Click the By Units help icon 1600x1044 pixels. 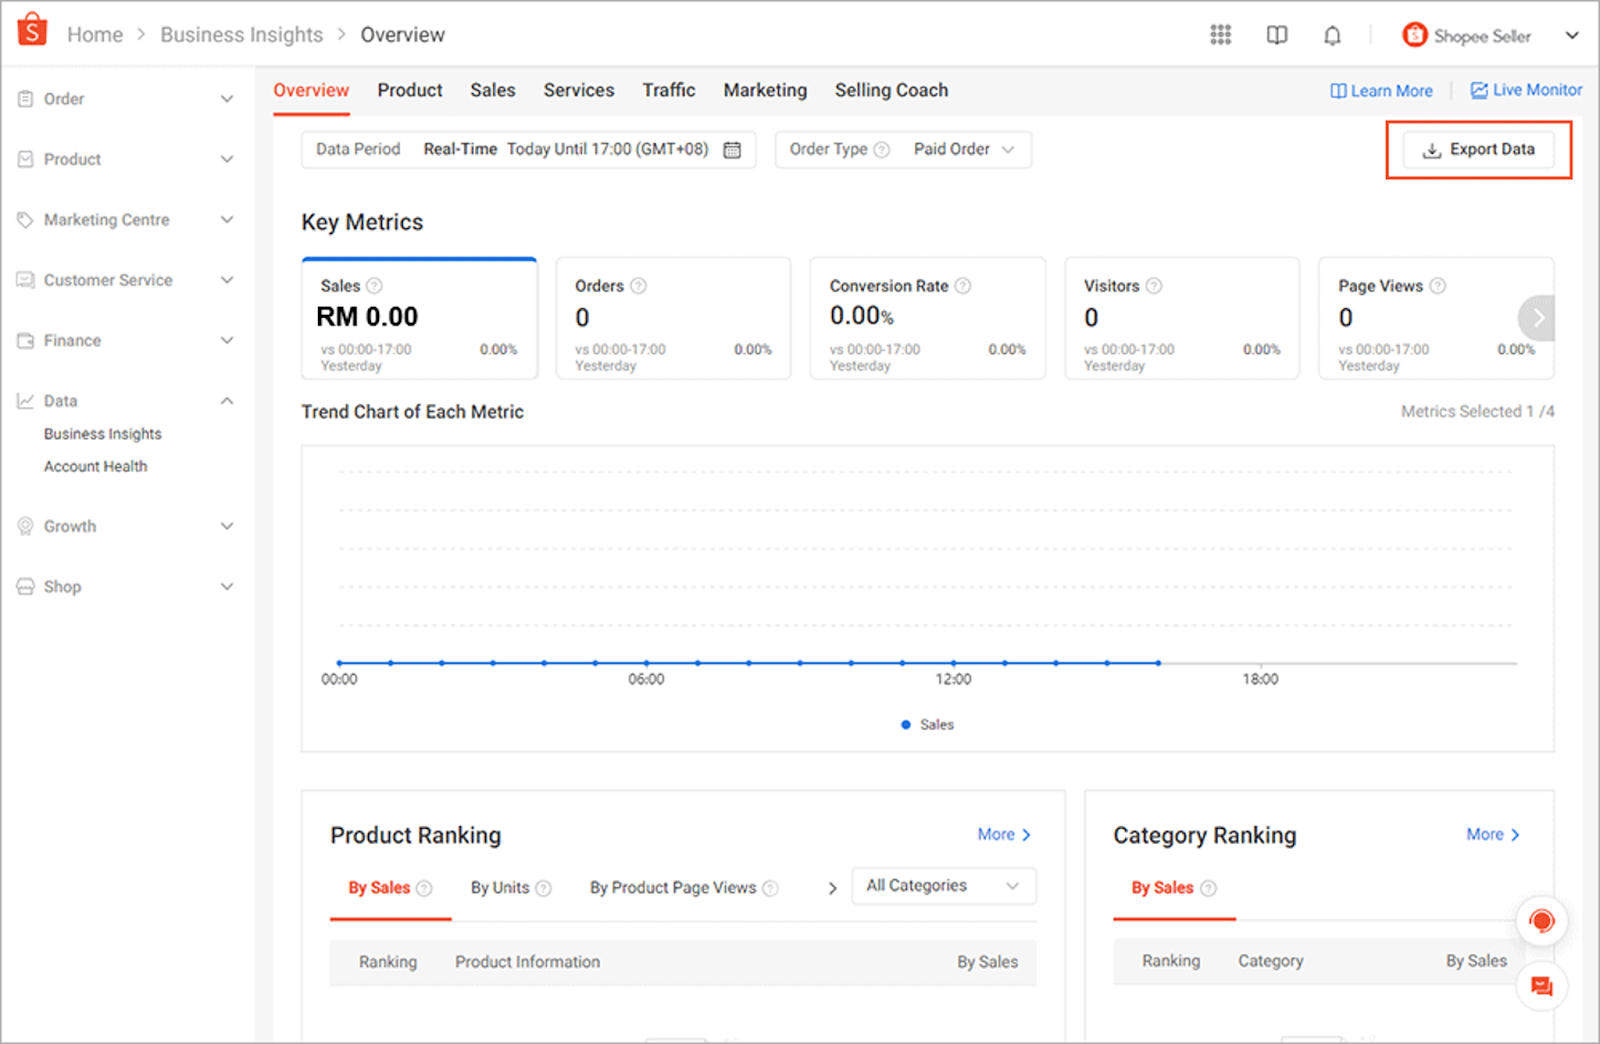543,888
